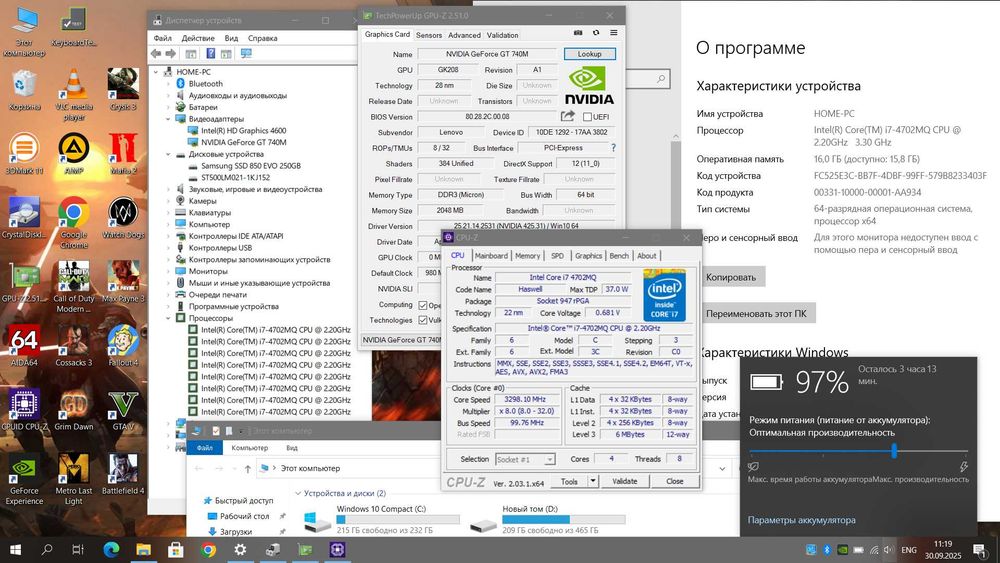Click the GPU-Z refresh icon
The image size is (1000, 563).
coord(596,33)
